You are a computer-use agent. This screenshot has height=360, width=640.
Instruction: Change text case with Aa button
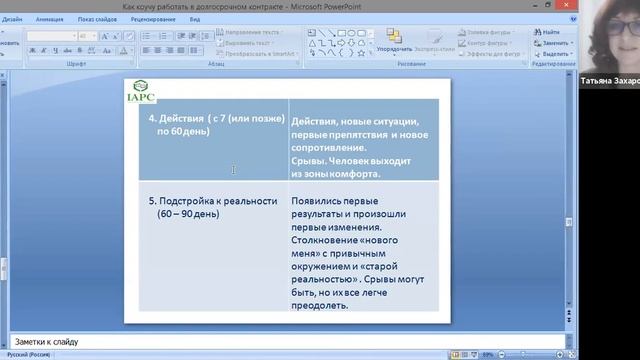(107, 51)
